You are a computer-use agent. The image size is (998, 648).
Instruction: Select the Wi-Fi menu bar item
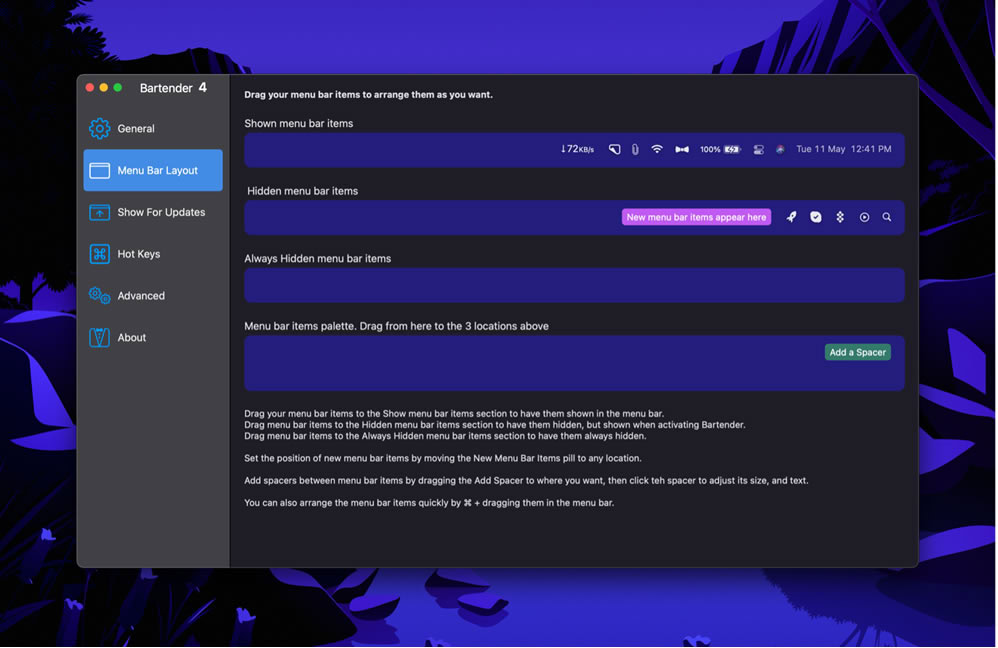[x=657, y=150]
